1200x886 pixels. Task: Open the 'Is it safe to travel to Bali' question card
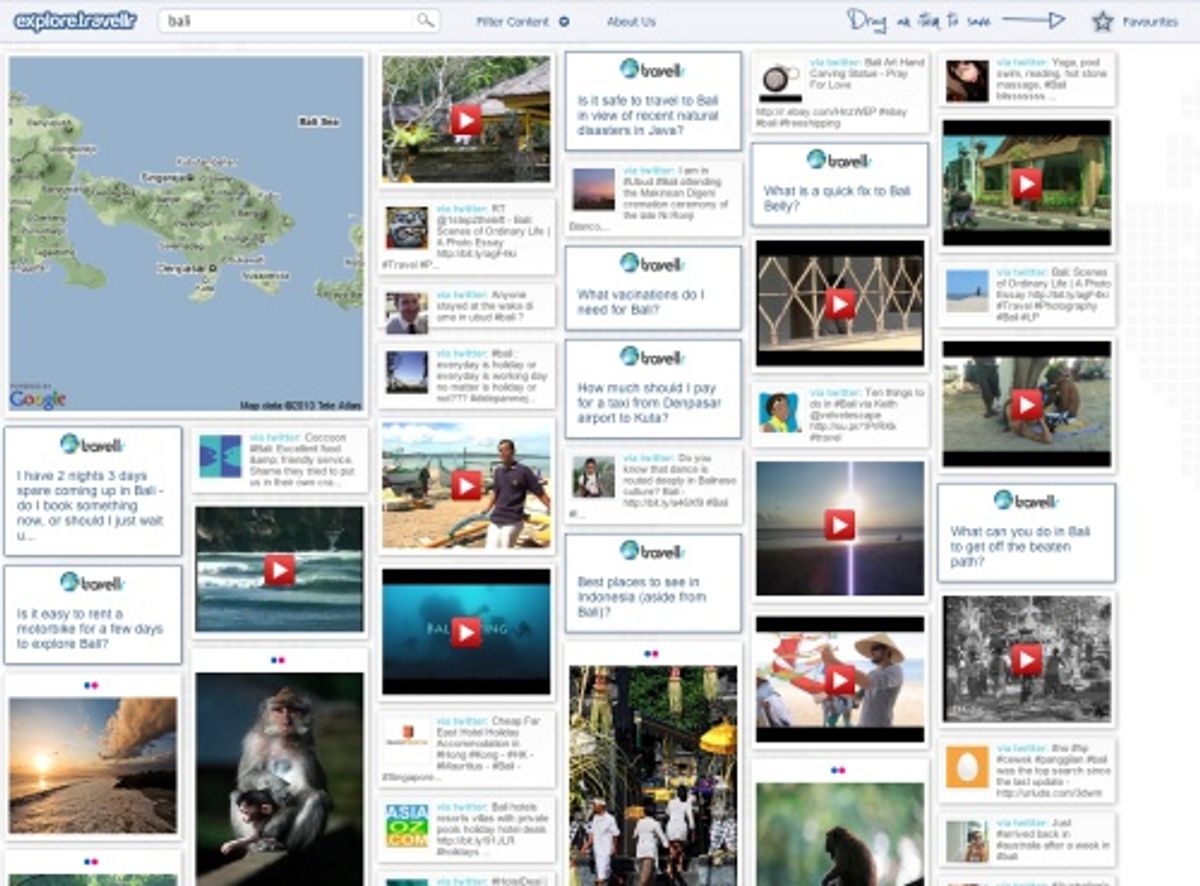(653, 100)
